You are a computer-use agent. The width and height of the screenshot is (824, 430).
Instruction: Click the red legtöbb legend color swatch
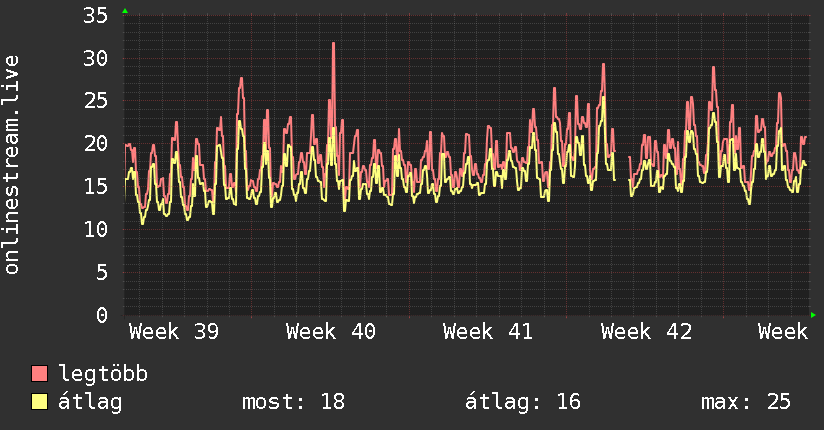click(x=39, y=373)
